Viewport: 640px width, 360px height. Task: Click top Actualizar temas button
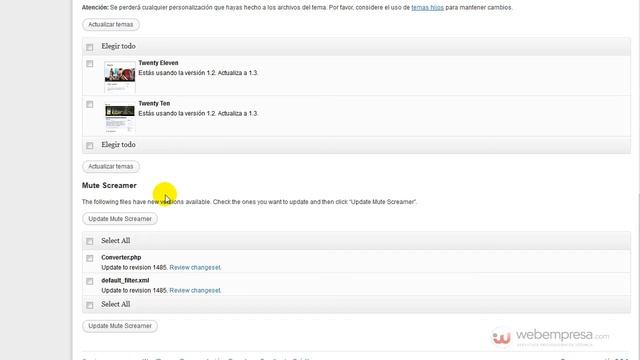[x=111, y=24]
